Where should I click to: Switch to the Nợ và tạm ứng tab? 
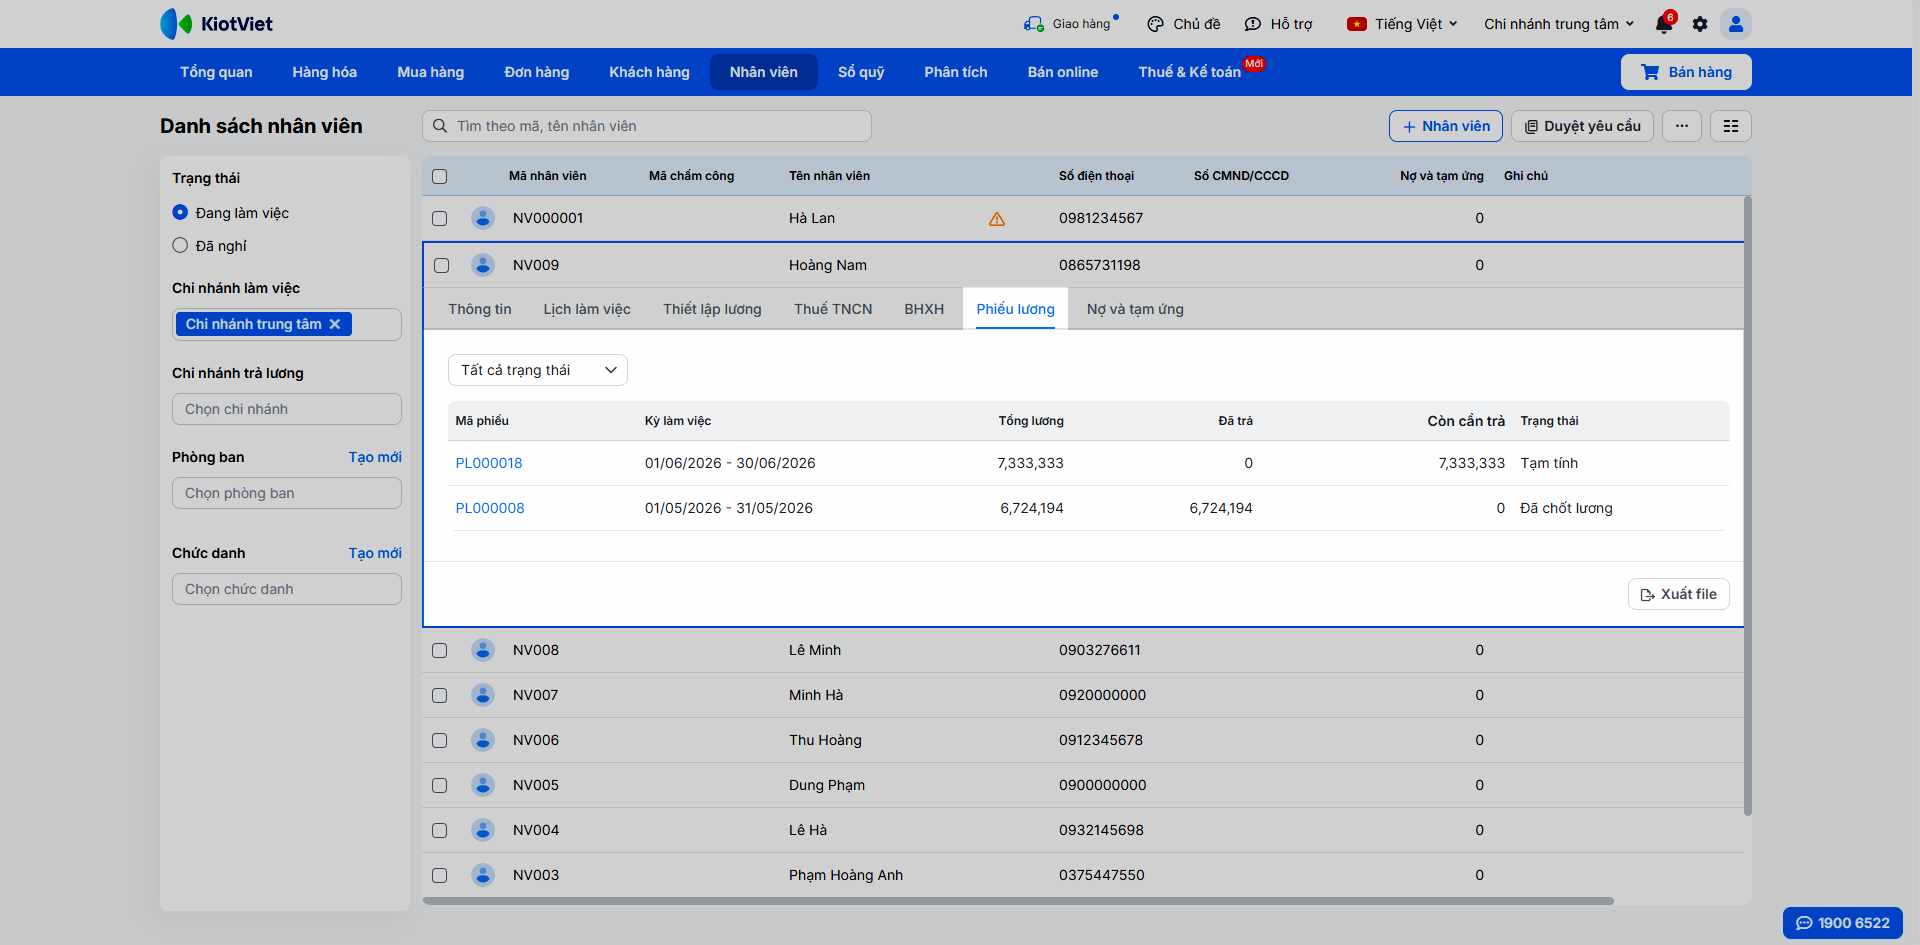pyautogui.click(x=1135, y=309)
